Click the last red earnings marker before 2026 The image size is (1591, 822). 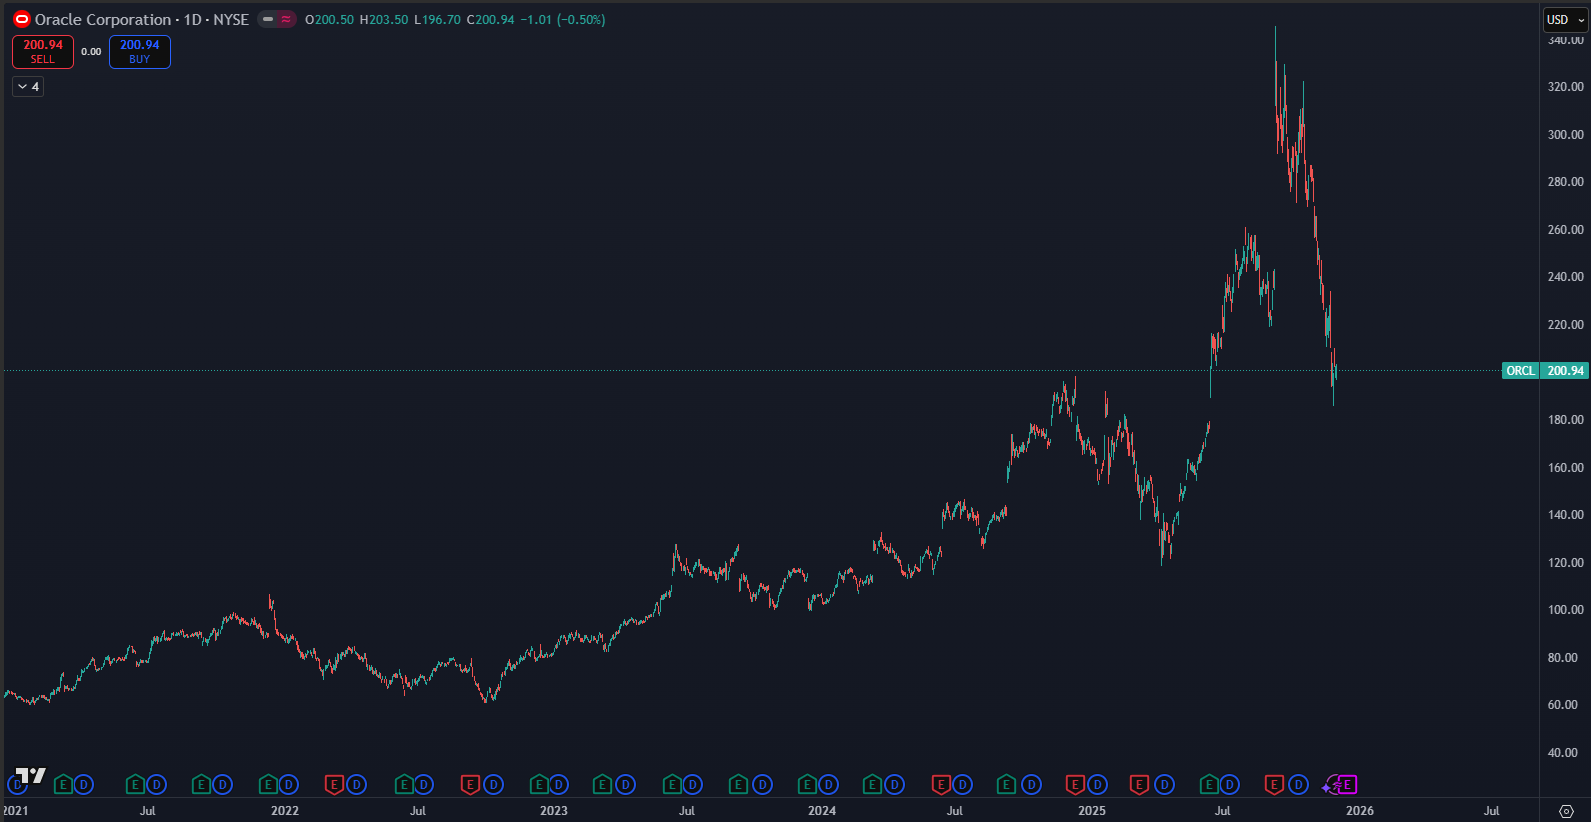pos(1274,785)
